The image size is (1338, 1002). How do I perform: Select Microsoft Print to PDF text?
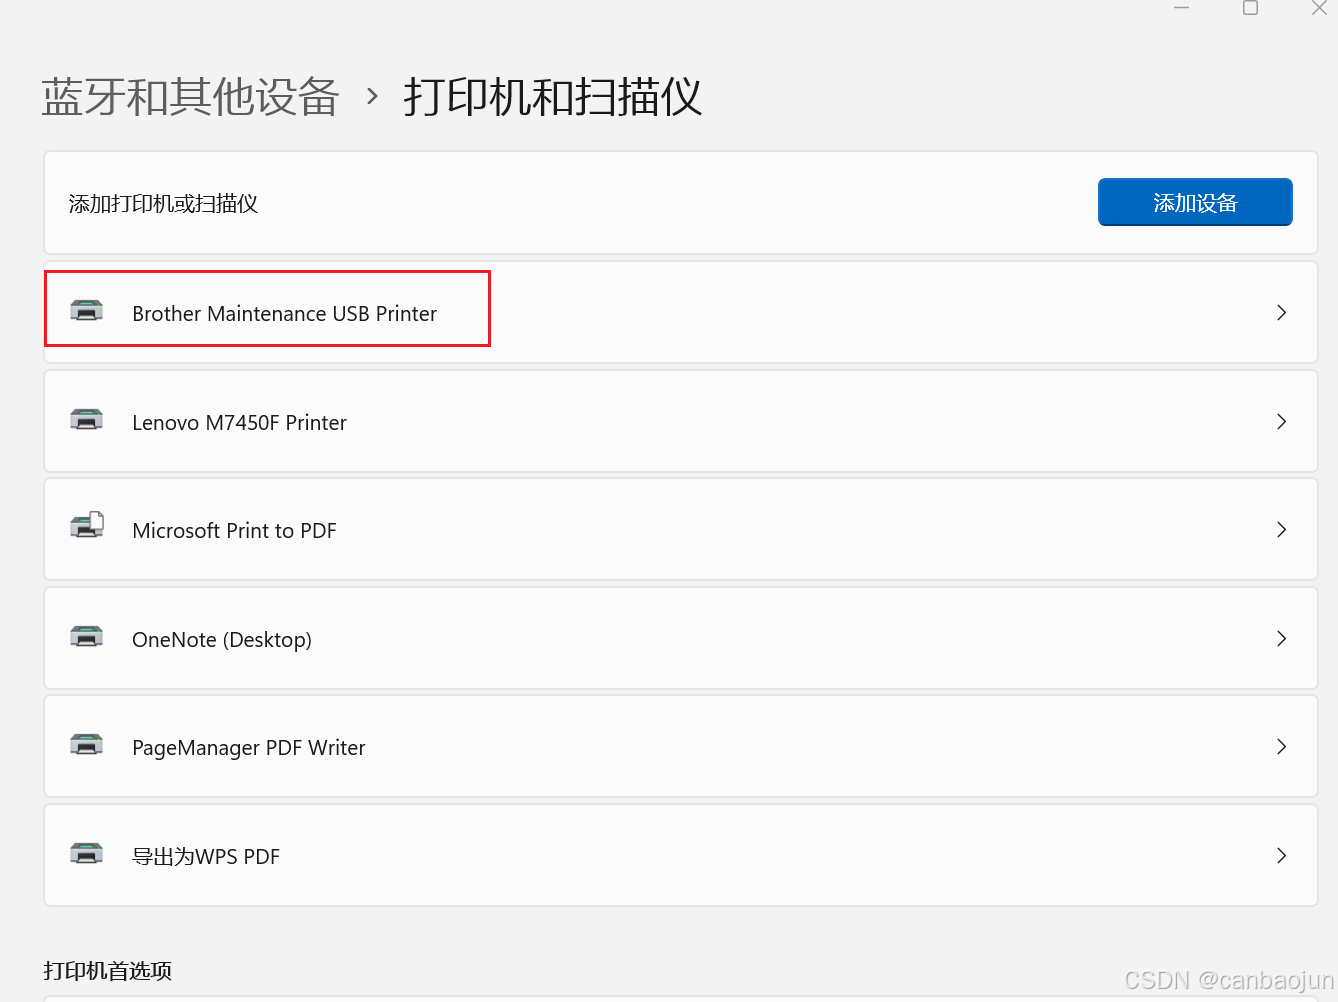click(x=234, y=531)
